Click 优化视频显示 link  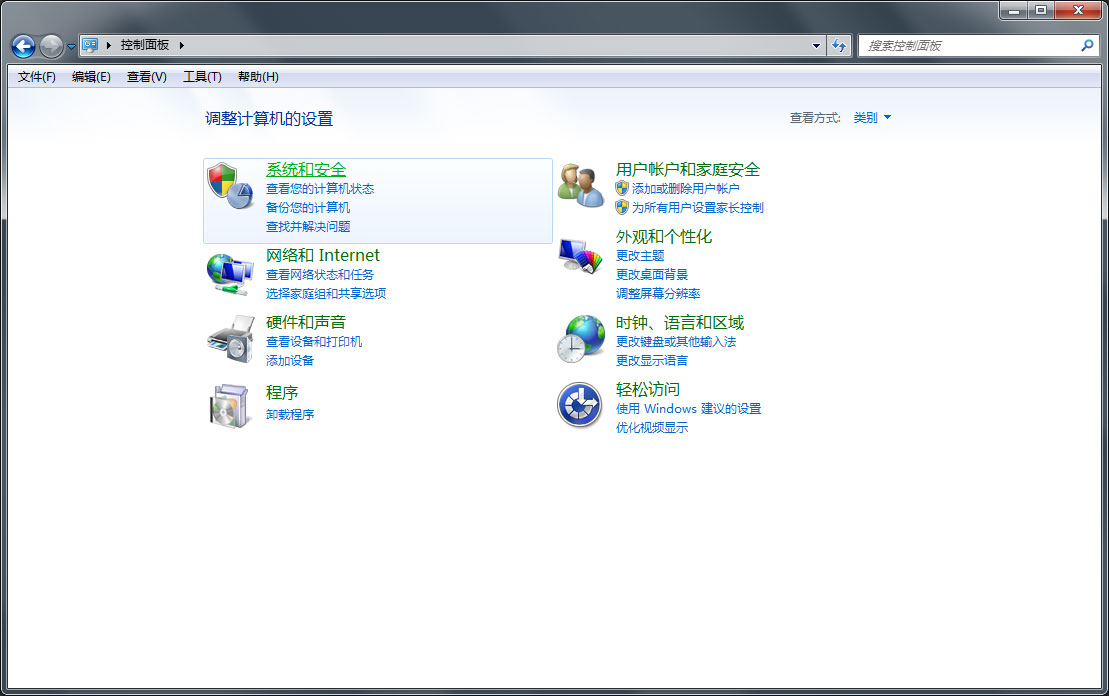[x=651, y=428]
